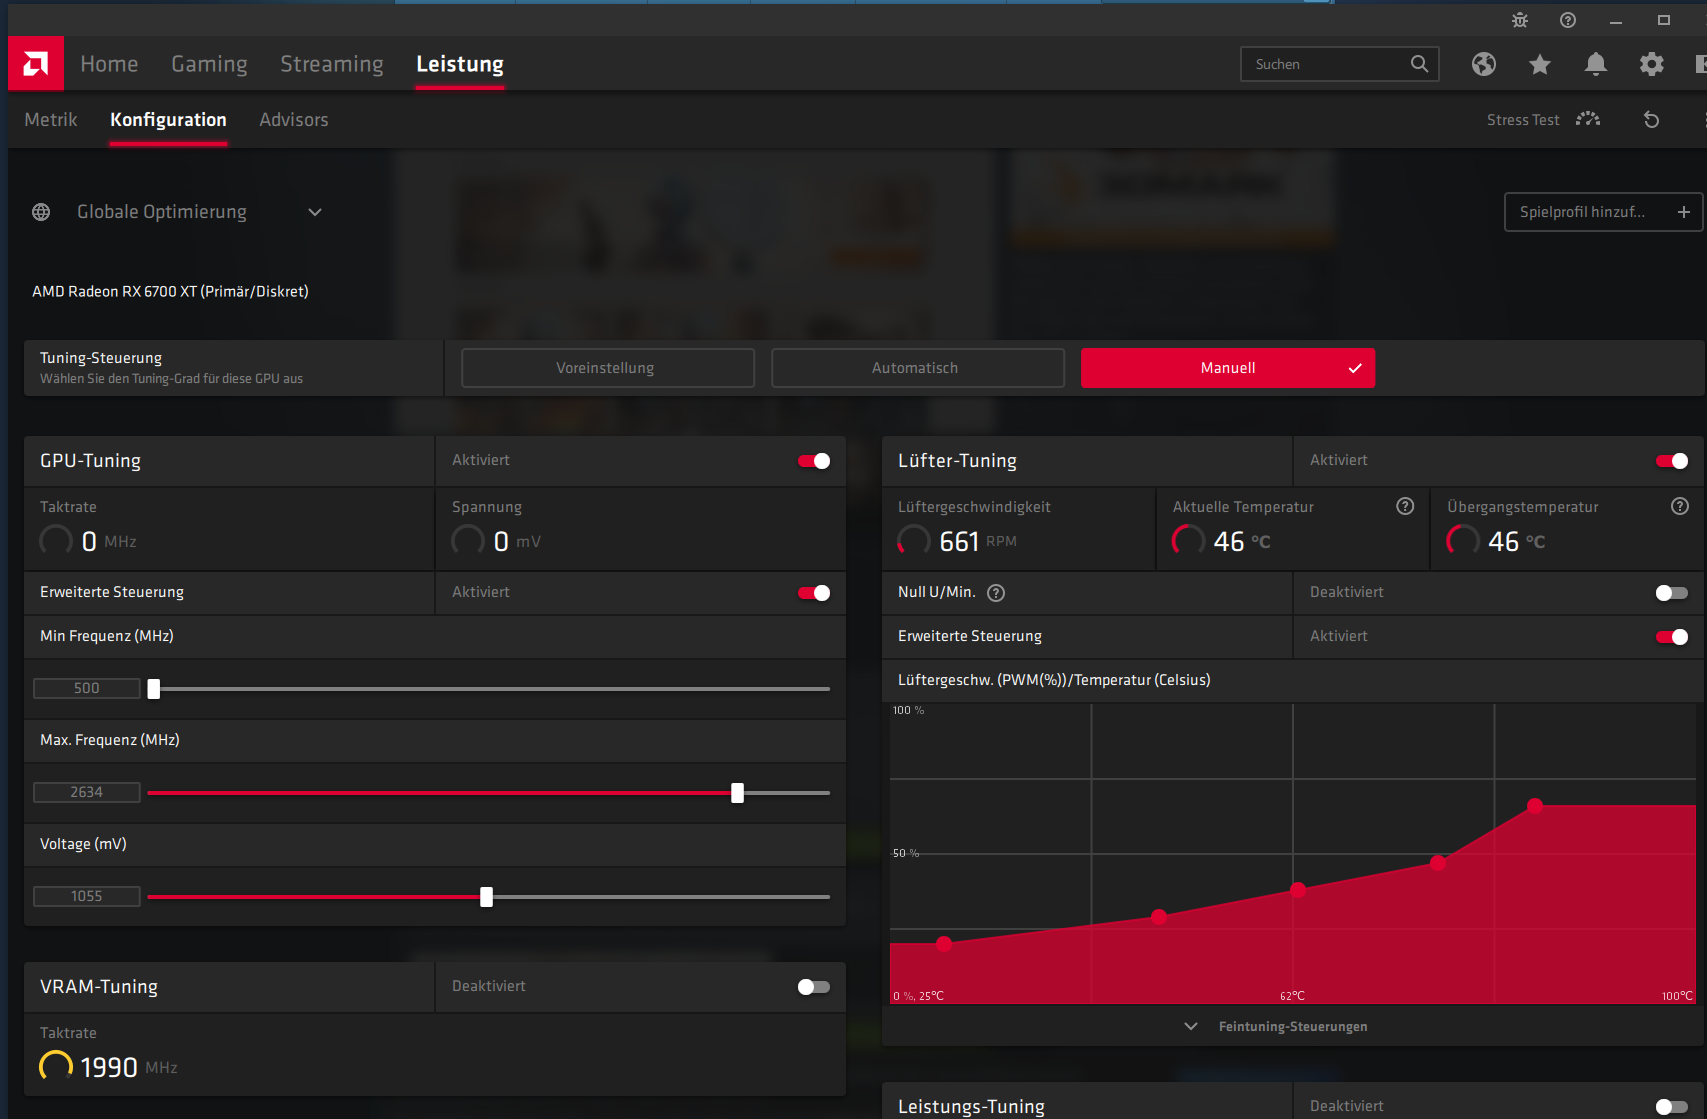Select the fan curve point near 25°C
Screen dimensions: 1707x1119
pos(944,943)
